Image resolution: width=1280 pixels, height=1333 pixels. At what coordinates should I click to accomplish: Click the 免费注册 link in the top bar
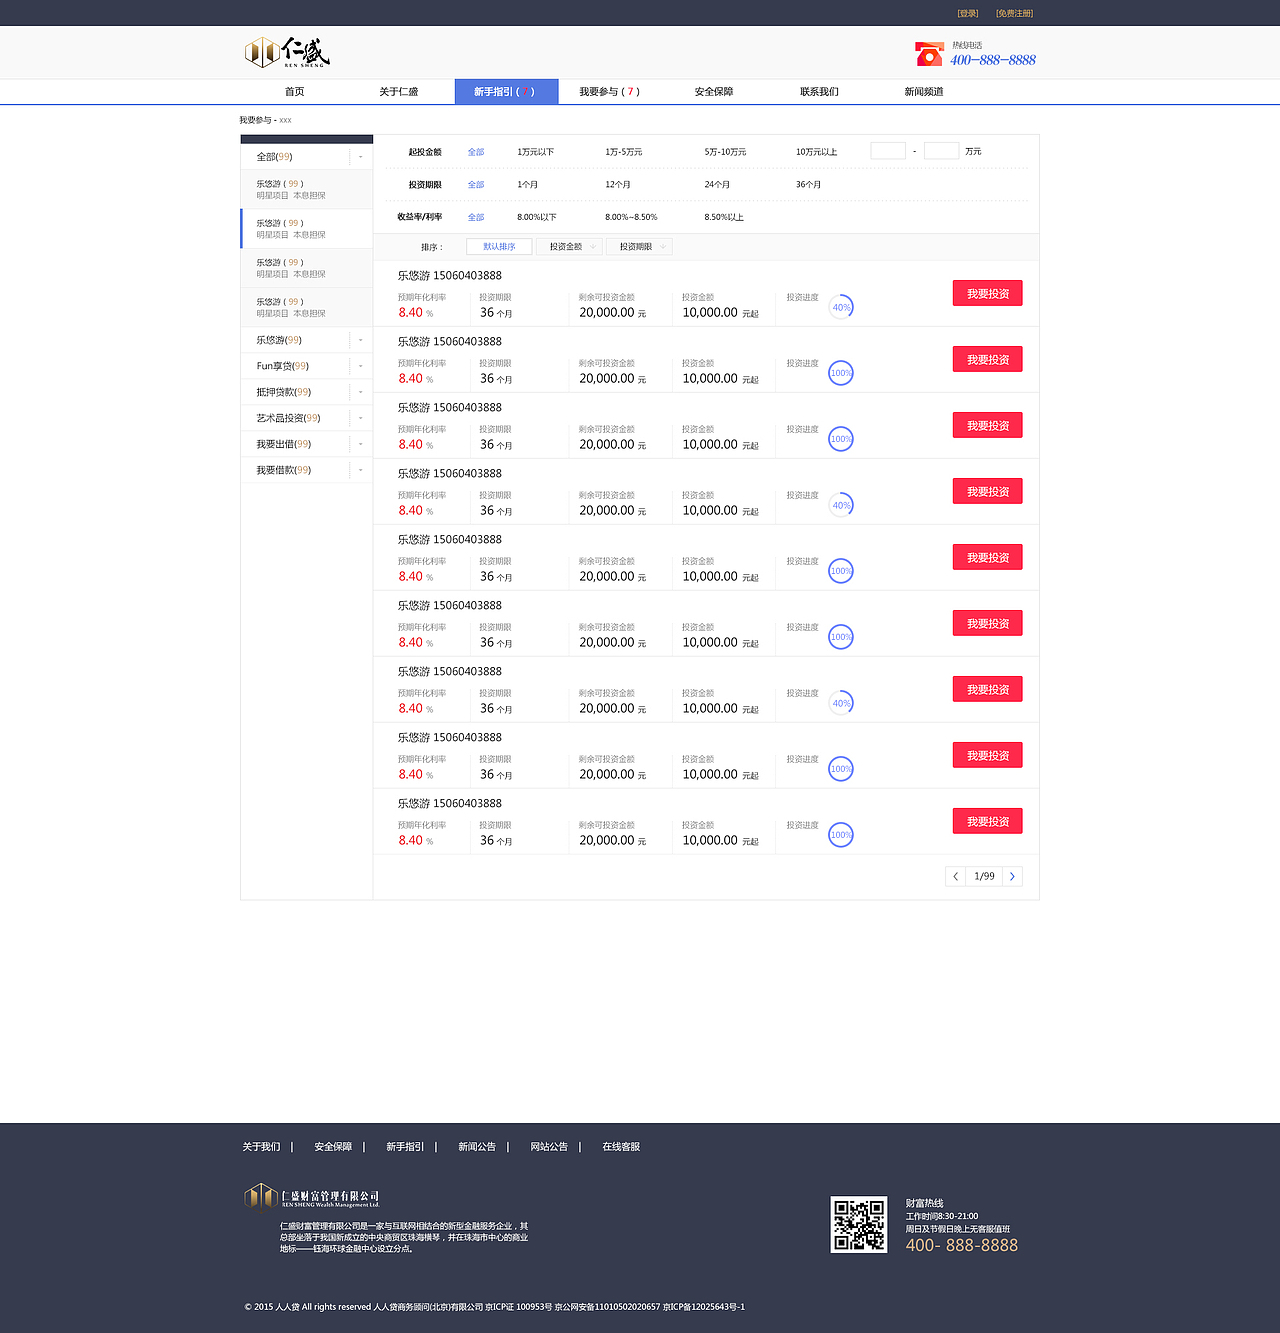click(1014, 13)
